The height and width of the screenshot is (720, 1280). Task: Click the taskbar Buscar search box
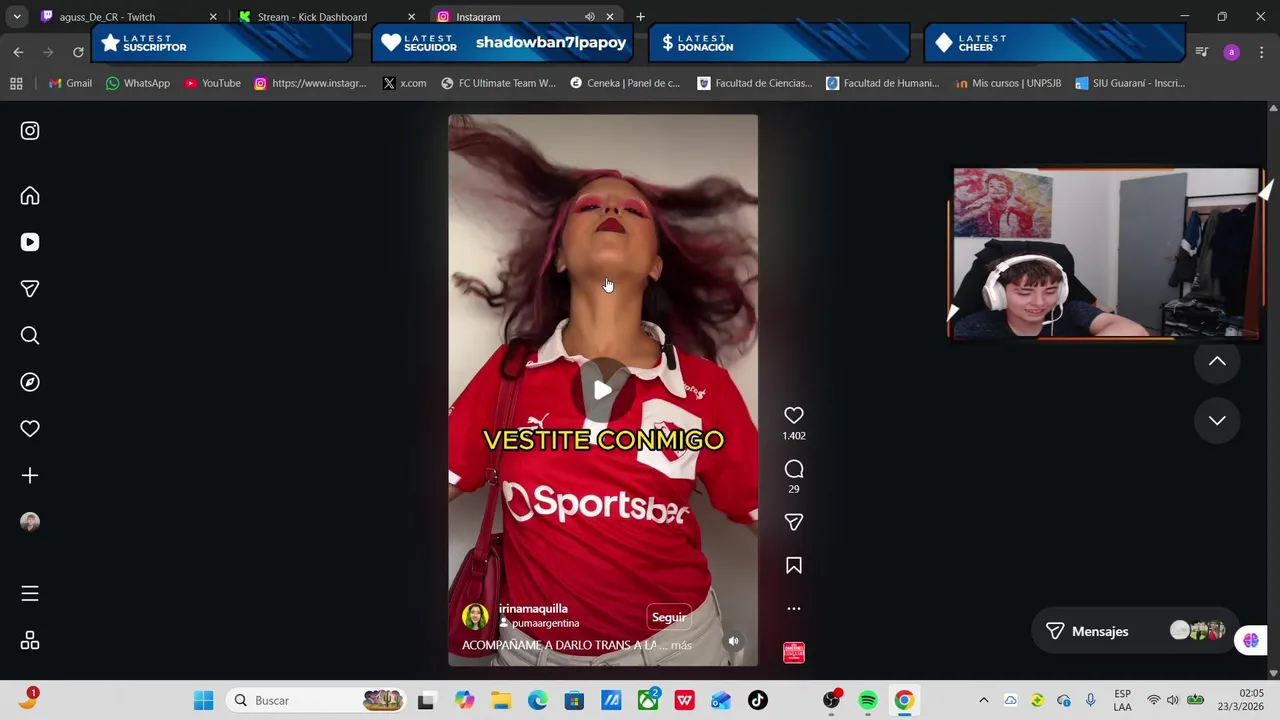tap(317, 701)
